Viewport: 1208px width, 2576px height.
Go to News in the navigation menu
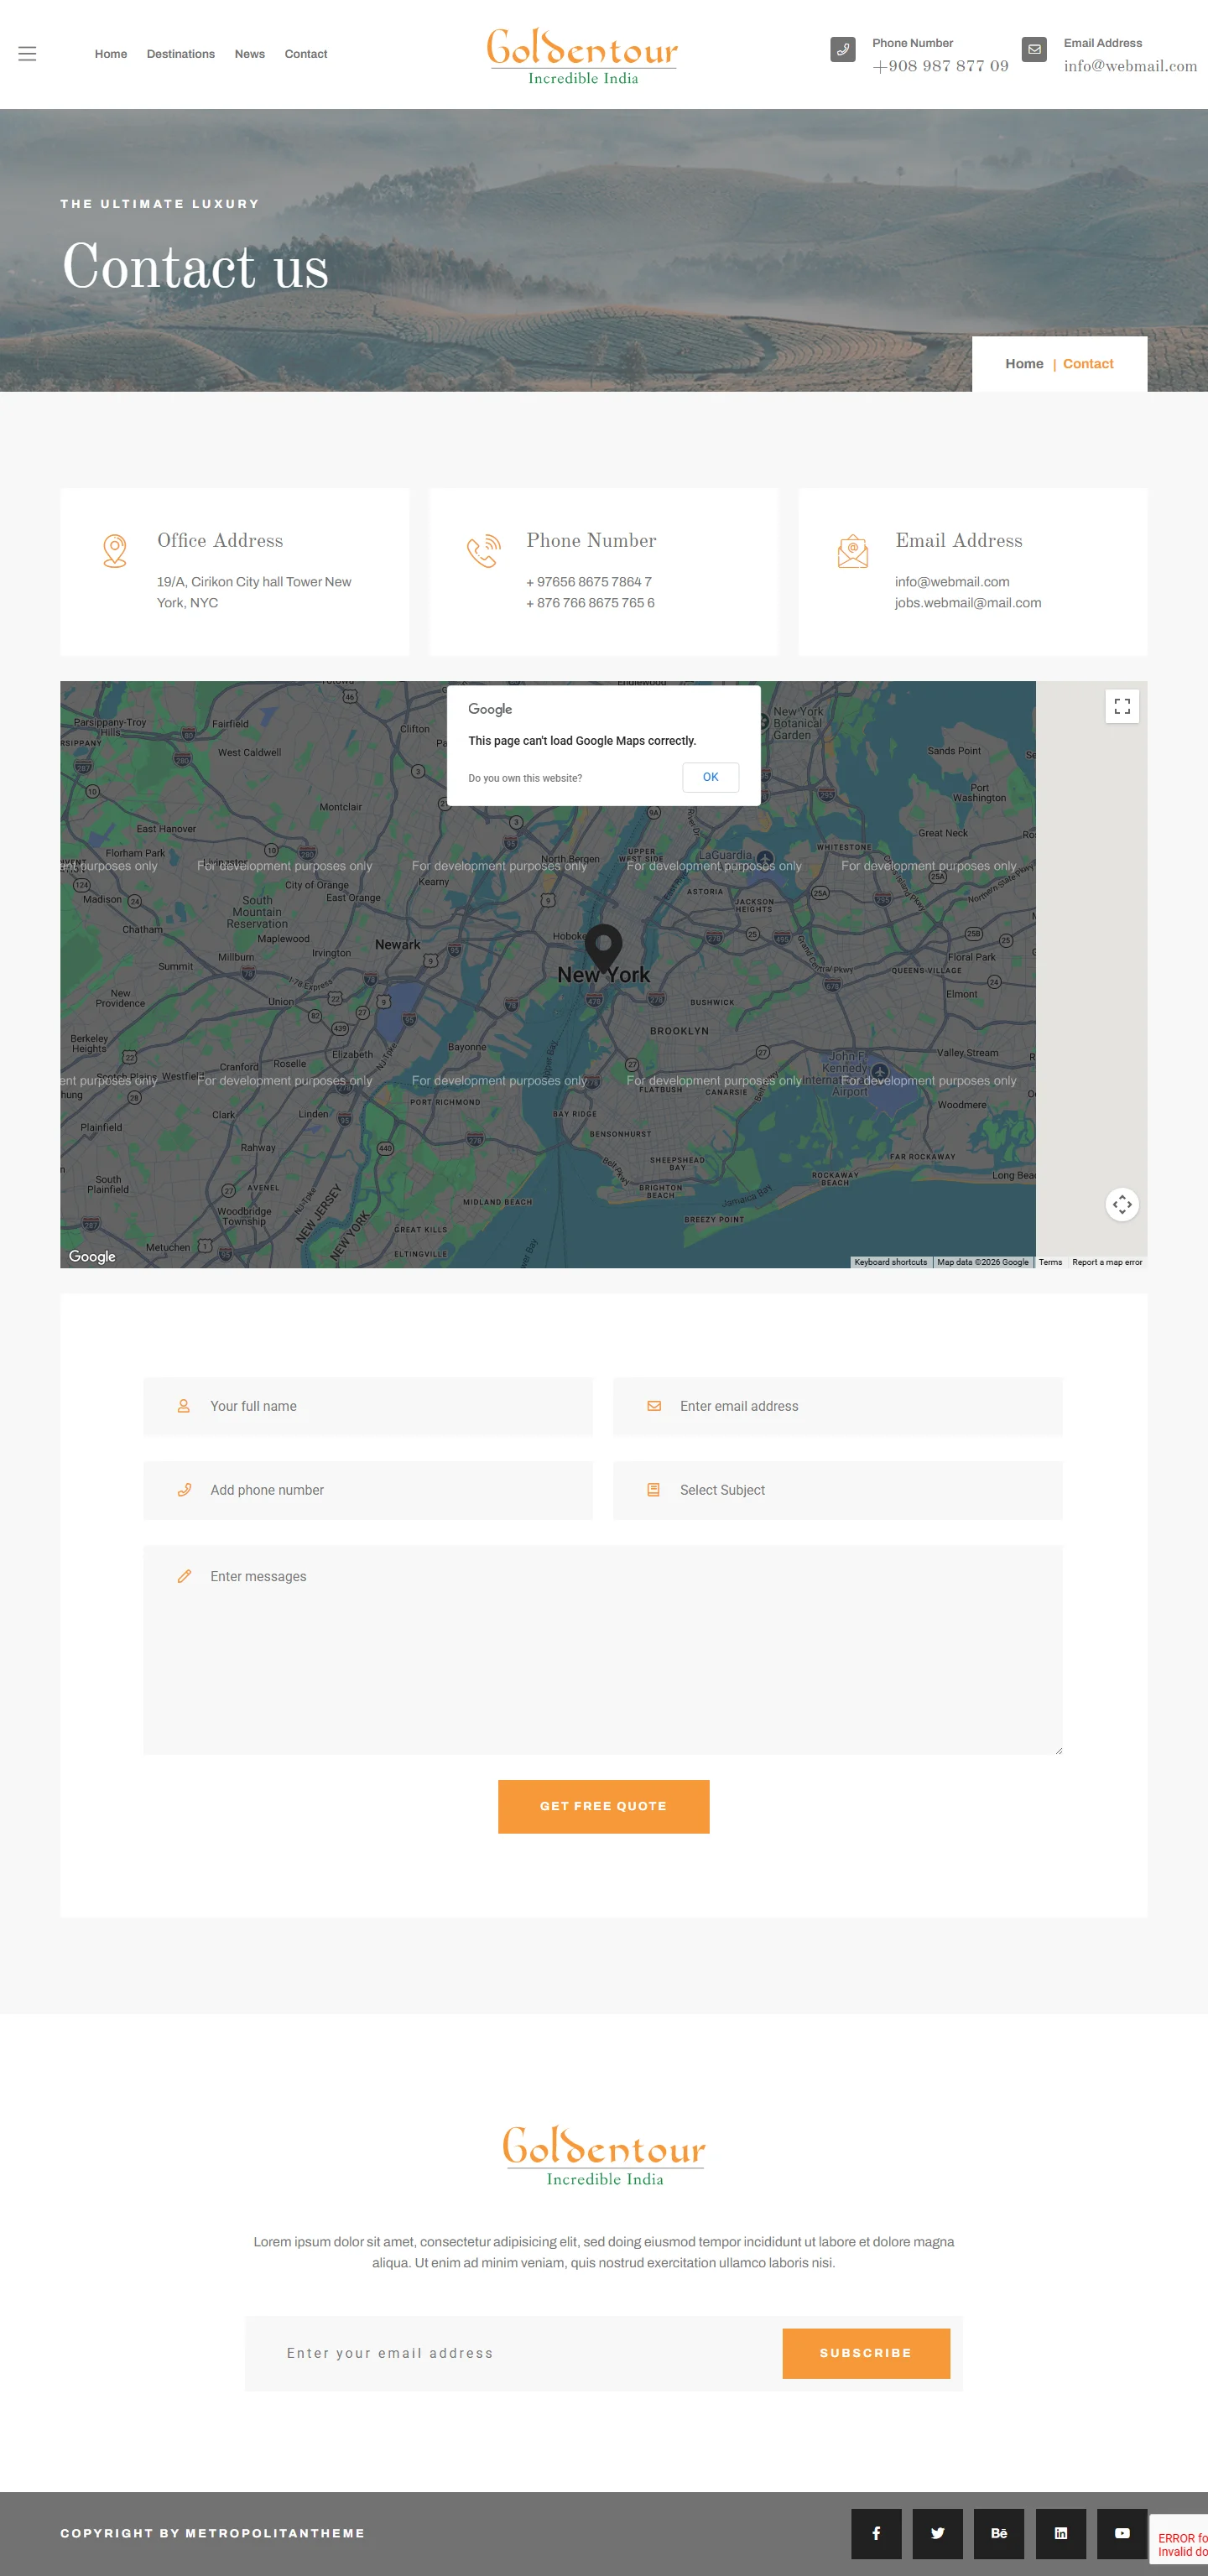click(249, 54)
